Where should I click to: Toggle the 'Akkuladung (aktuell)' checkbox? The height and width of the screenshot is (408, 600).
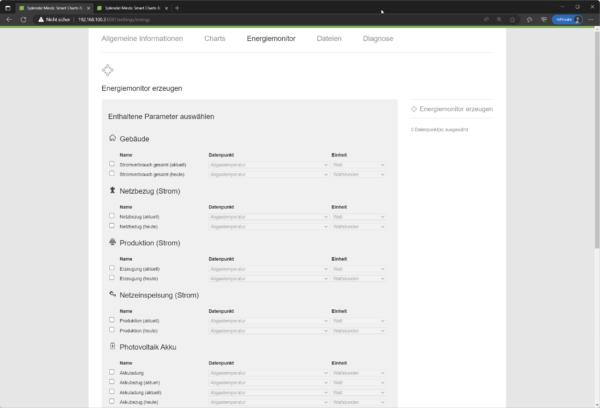click(112, 392)
